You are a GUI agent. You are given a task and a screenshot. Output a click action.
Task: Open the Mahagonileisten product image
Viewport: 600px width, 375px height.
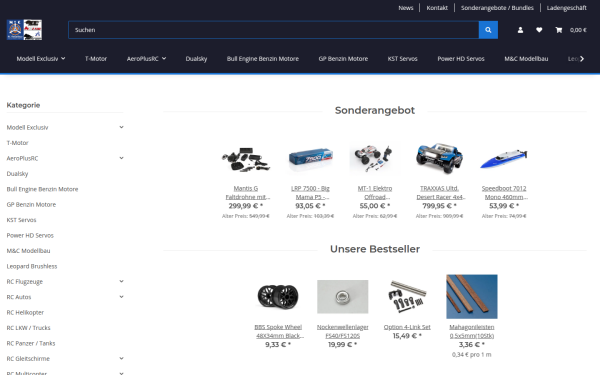click(x=472, y=297)
